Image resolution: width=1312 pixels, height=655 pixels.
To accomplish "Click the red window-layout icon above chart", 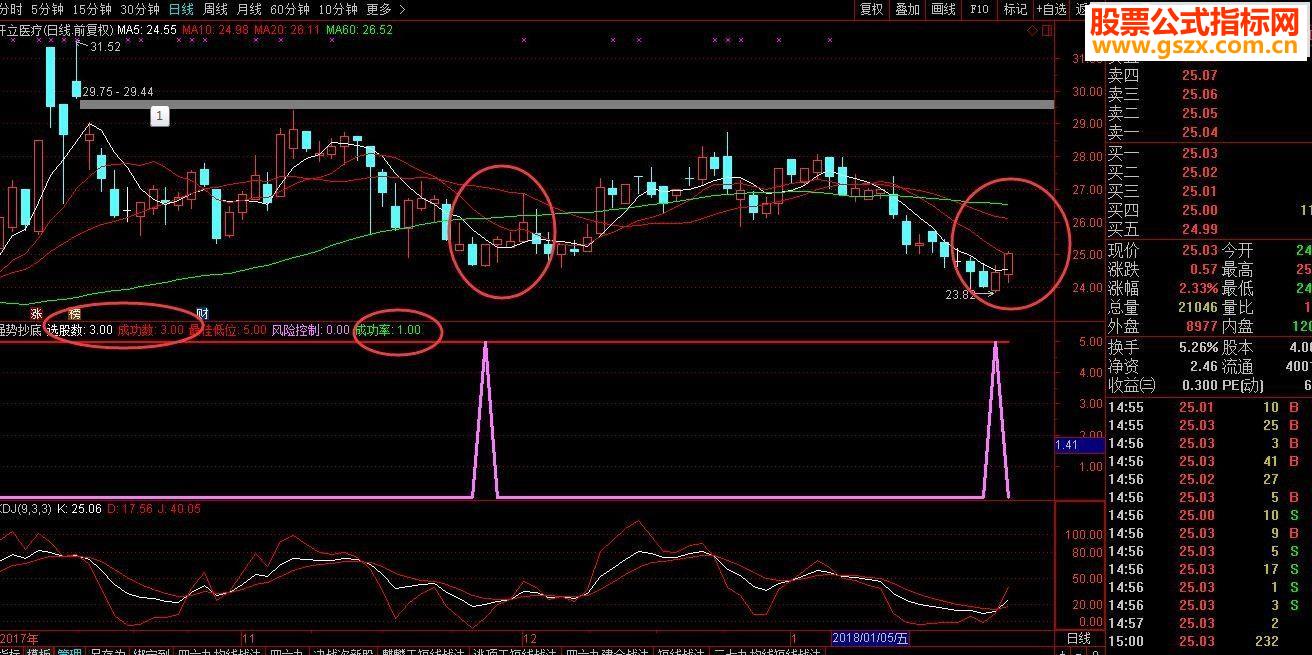I will pyautogui.click(x=1047, y=30).
